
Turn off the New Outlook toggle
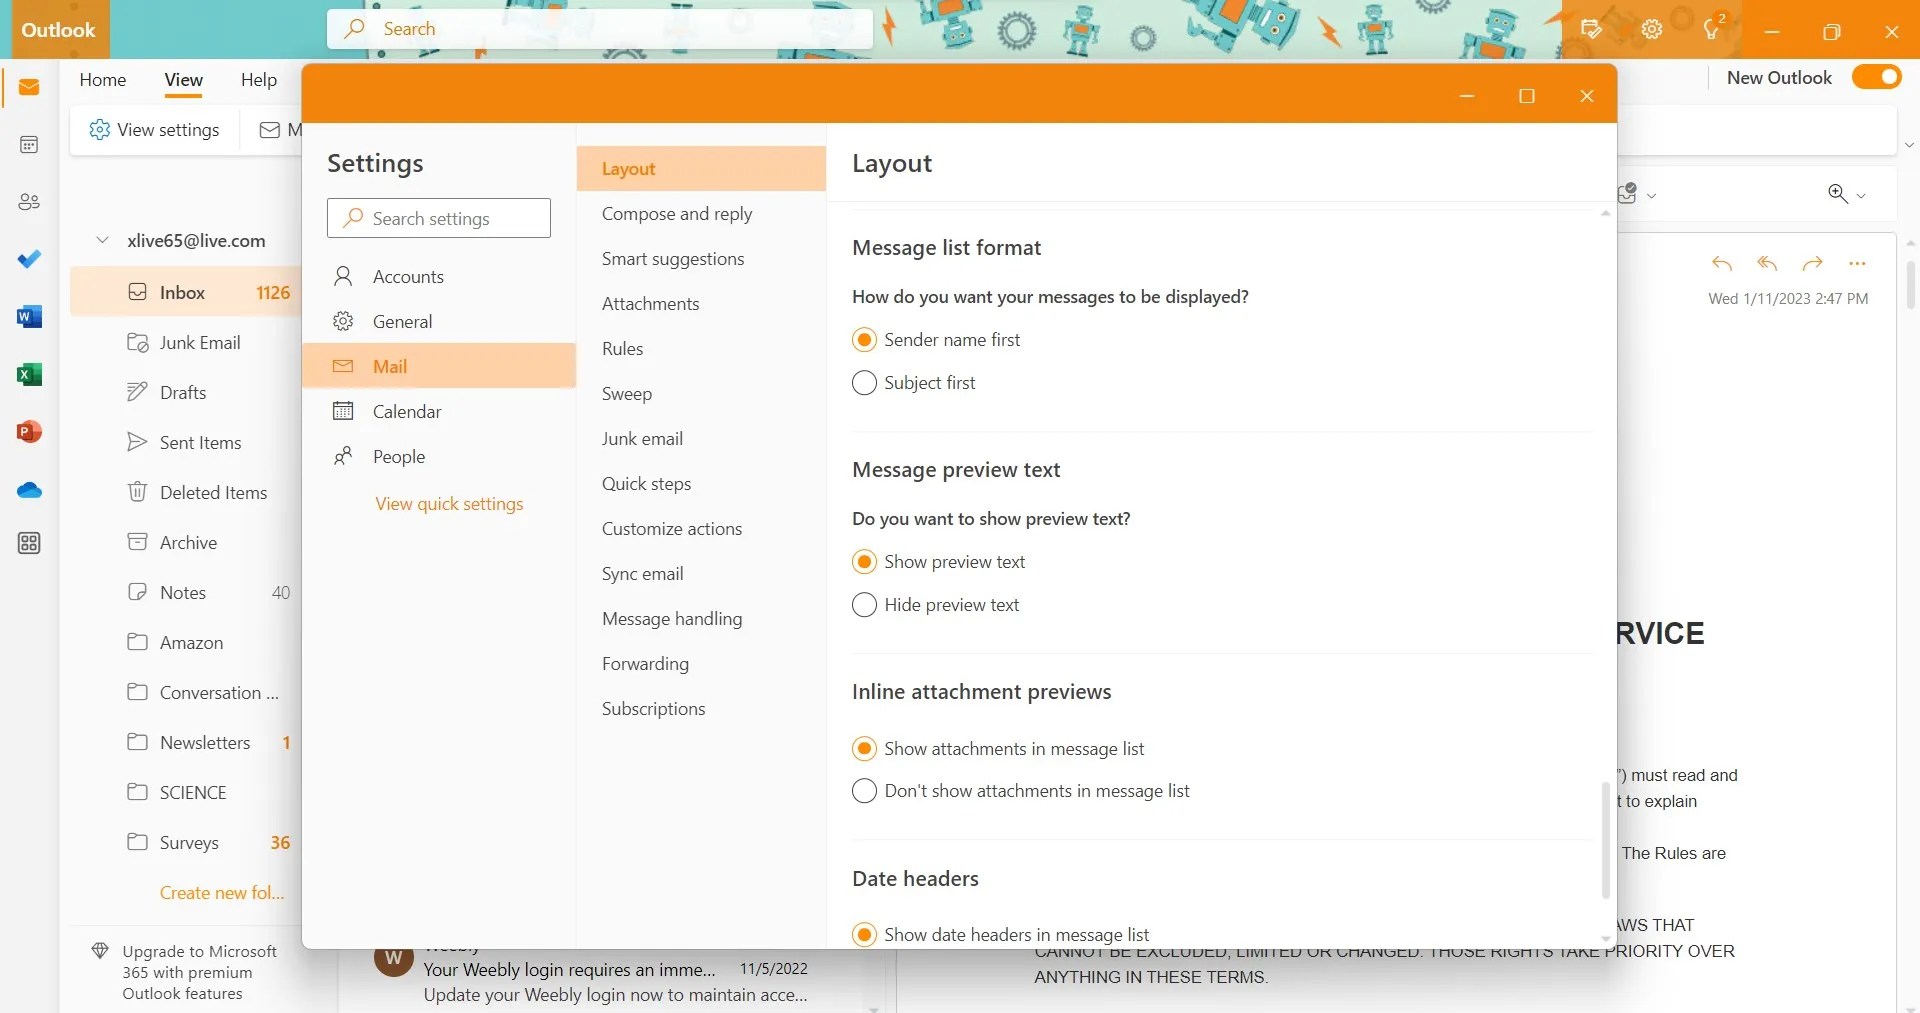1876,77
